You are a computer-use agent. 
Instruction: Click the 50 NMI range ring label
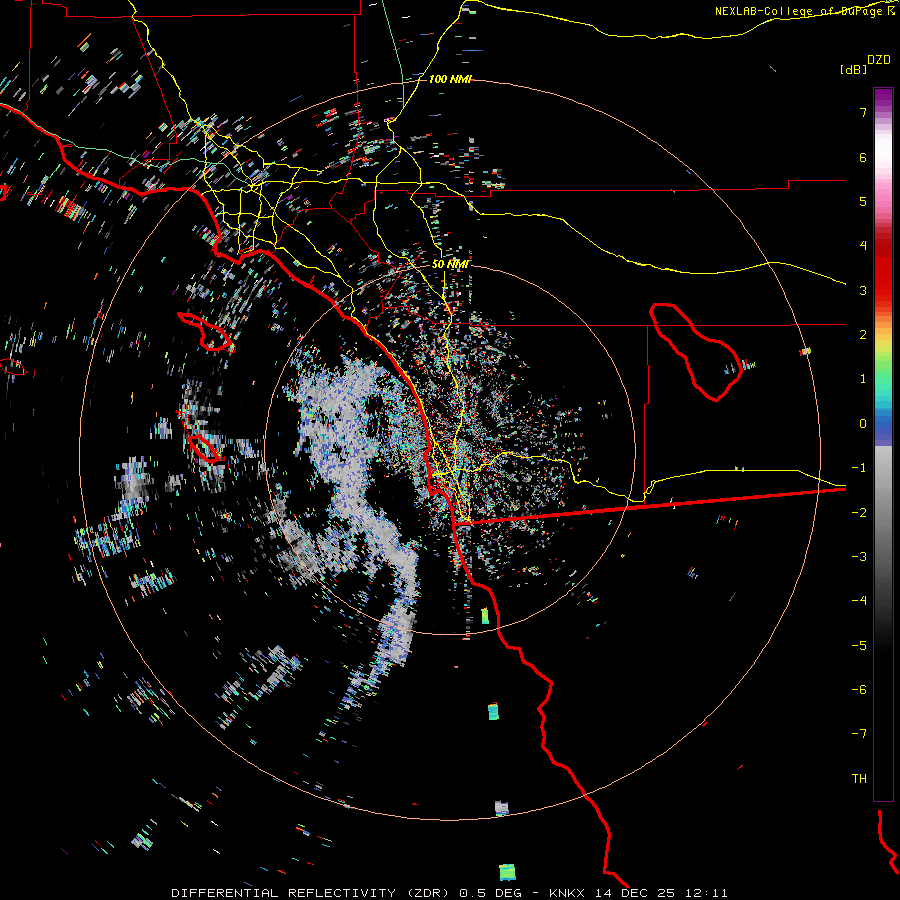tap(450, 264)
